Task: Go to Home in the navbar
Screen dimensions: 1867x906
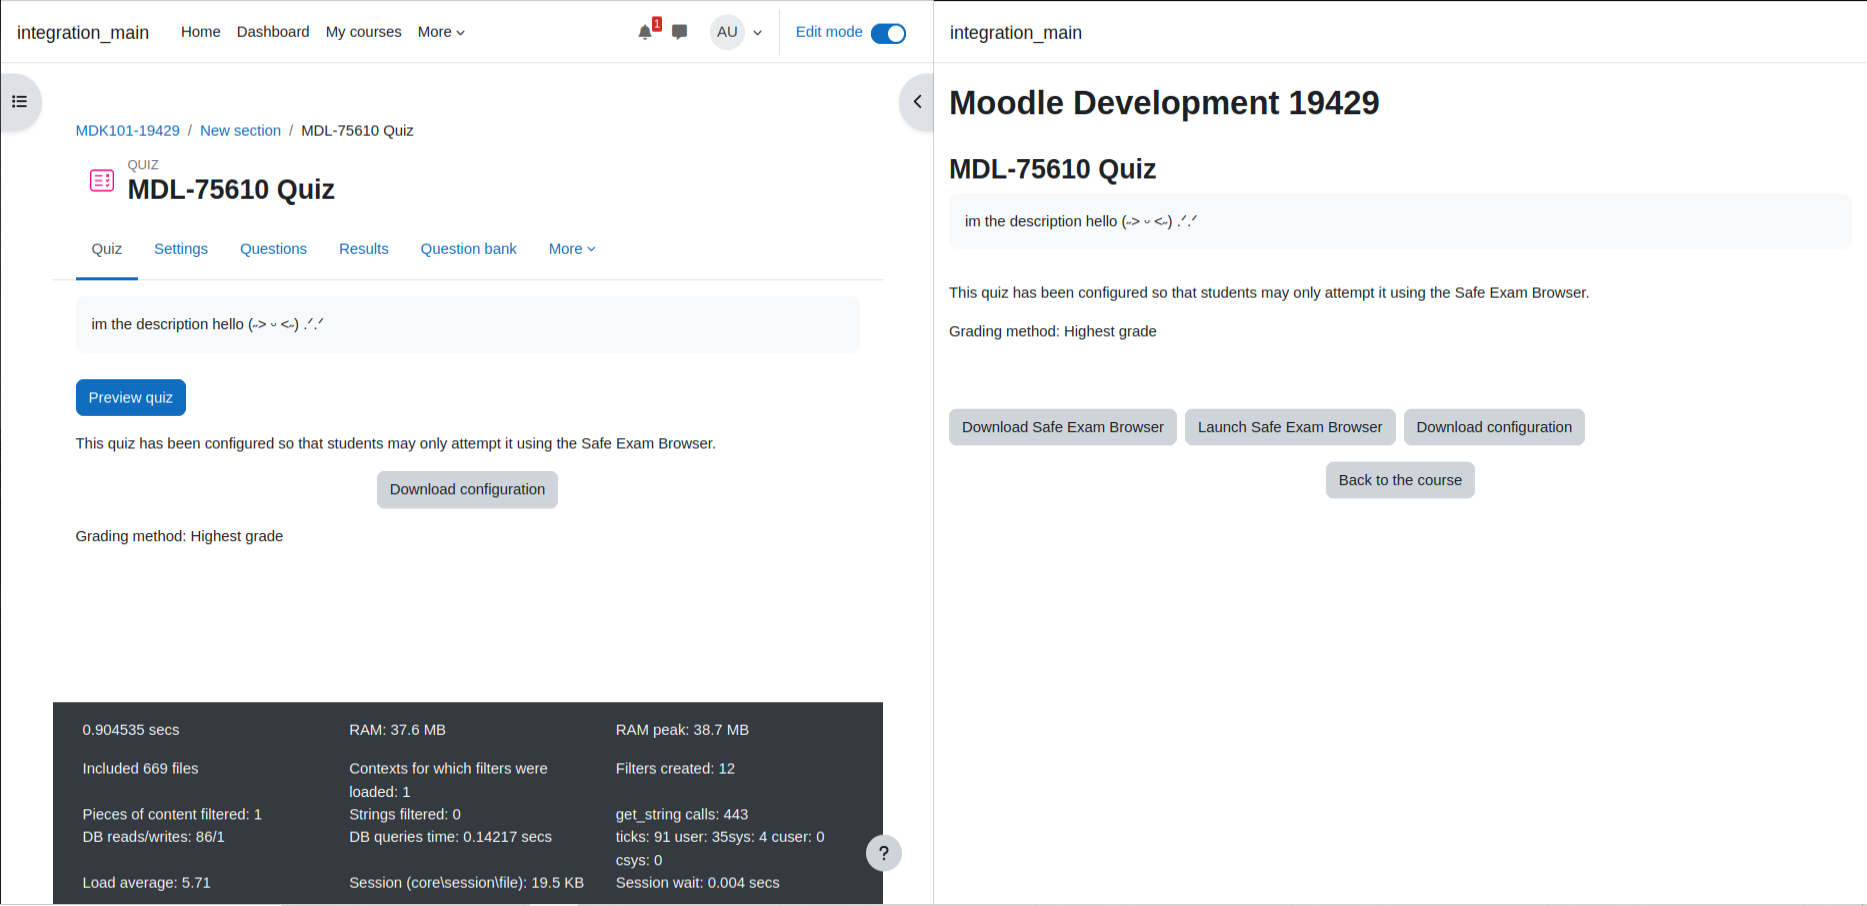Action: pyautogui.click(x=201, y=32)
